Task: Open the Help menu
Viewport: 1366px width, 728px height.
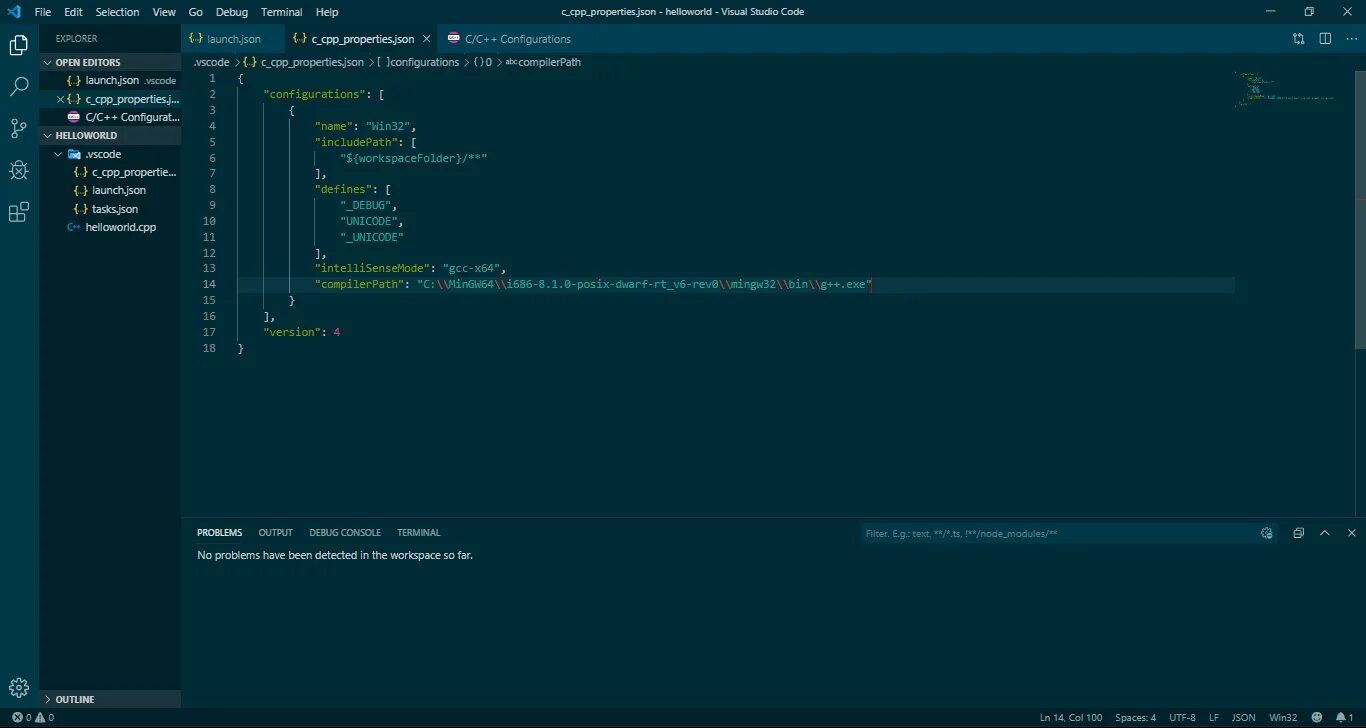Action: (327, 12)
